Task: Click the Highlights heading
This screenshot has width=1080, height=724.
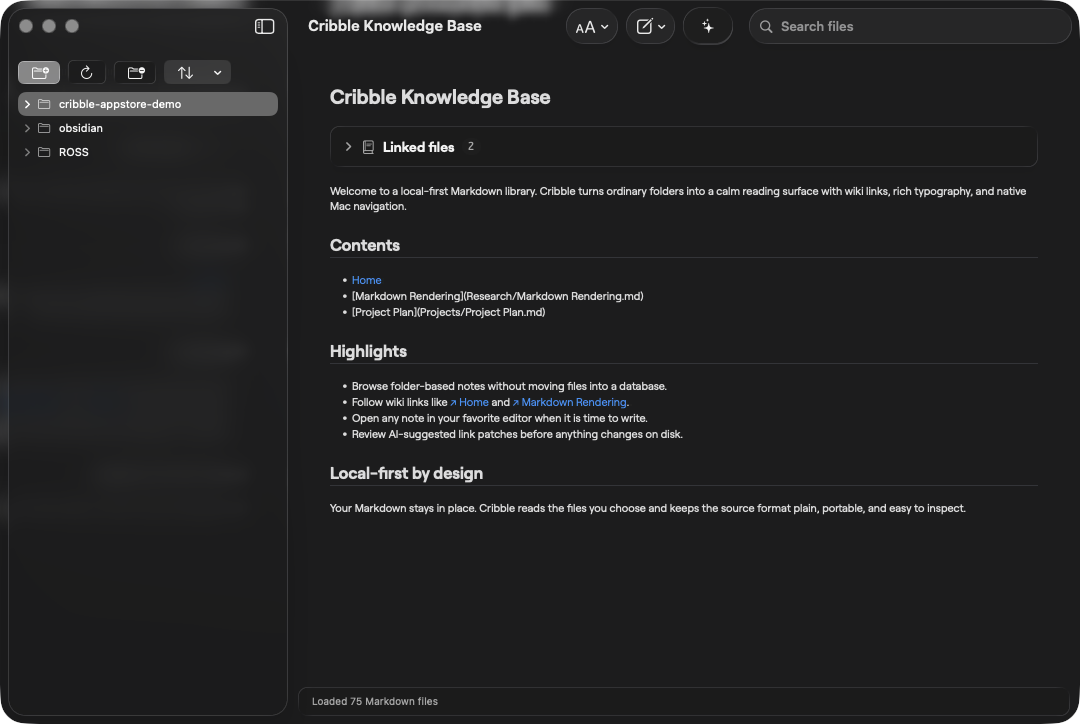Action: click(x=368, y=351)
